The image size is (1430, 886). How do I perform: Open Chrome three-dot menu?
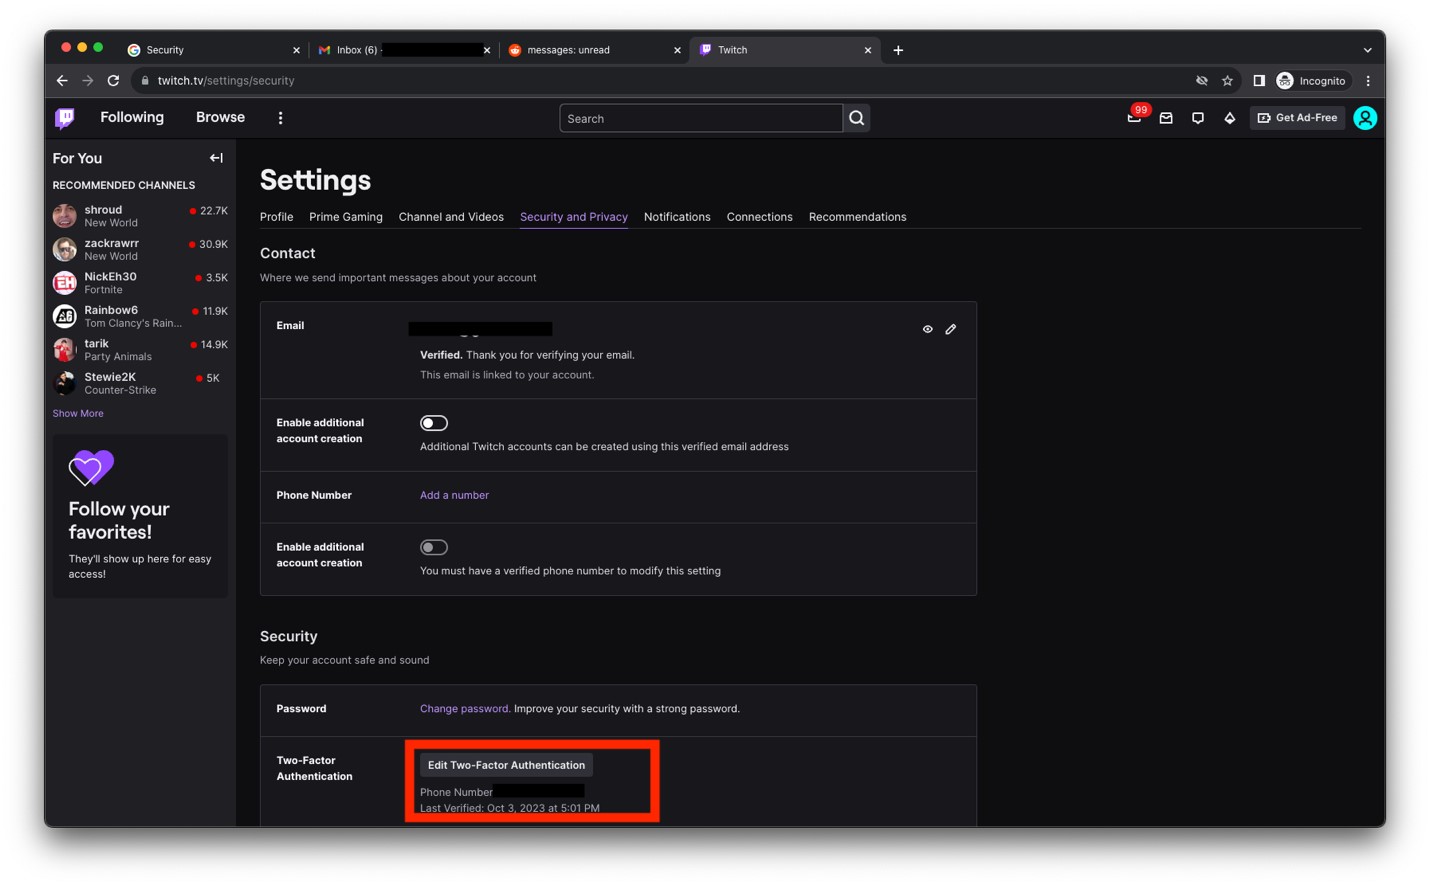tap(1368, 81)
